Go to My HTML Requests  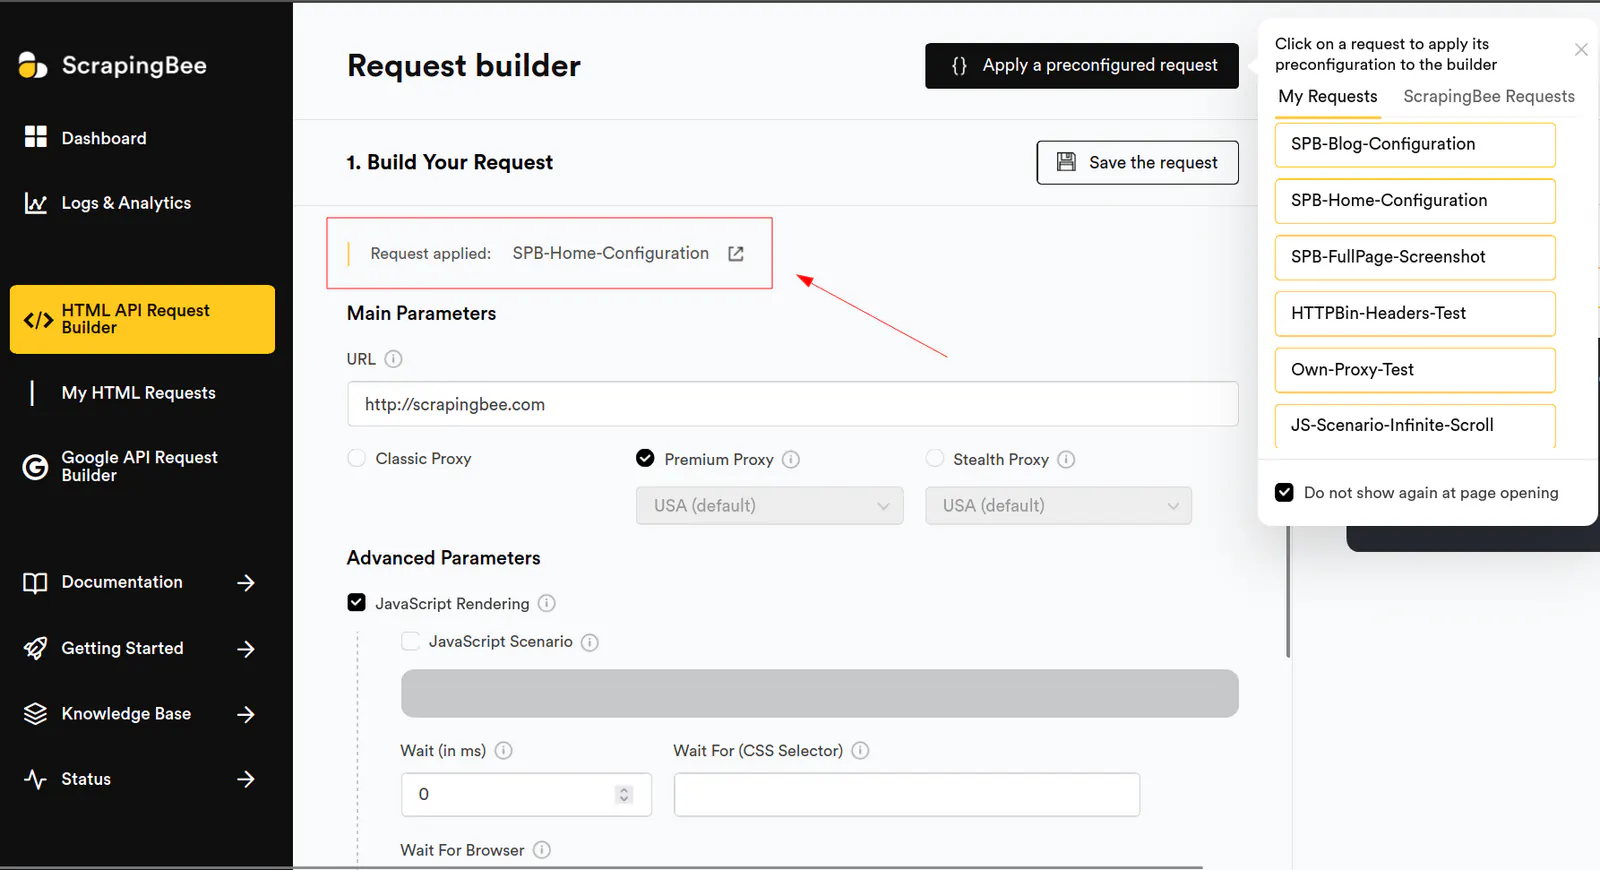pos(138,393)
